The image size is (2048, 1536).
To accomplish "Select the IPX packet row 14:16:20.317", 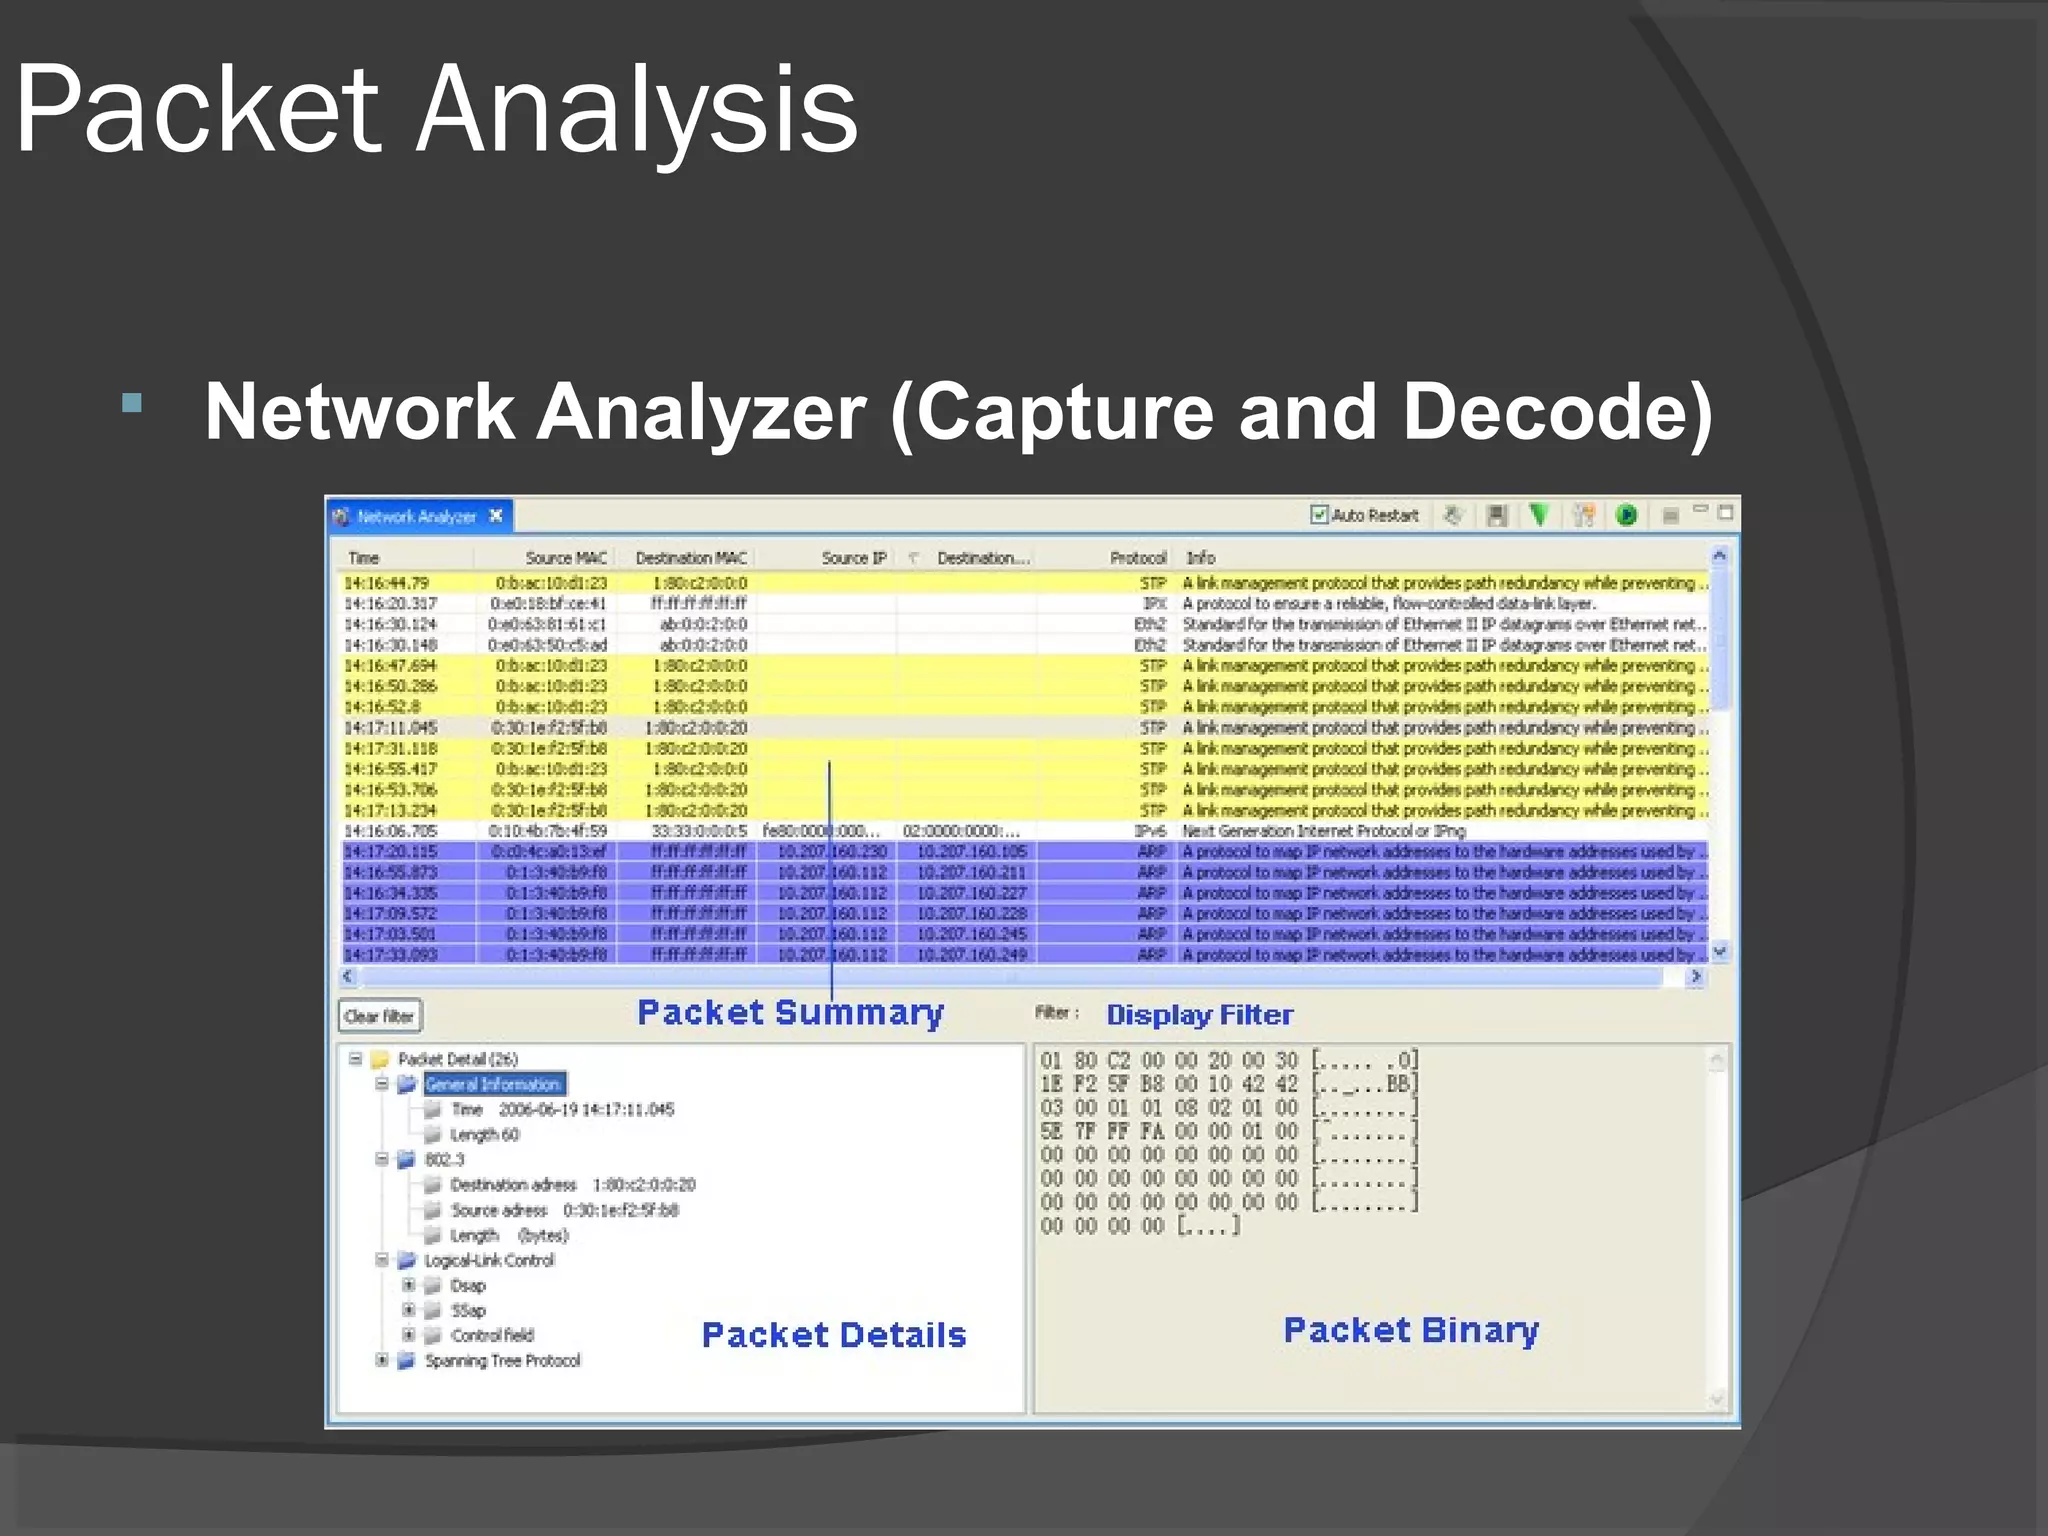I will [1024, 604].
